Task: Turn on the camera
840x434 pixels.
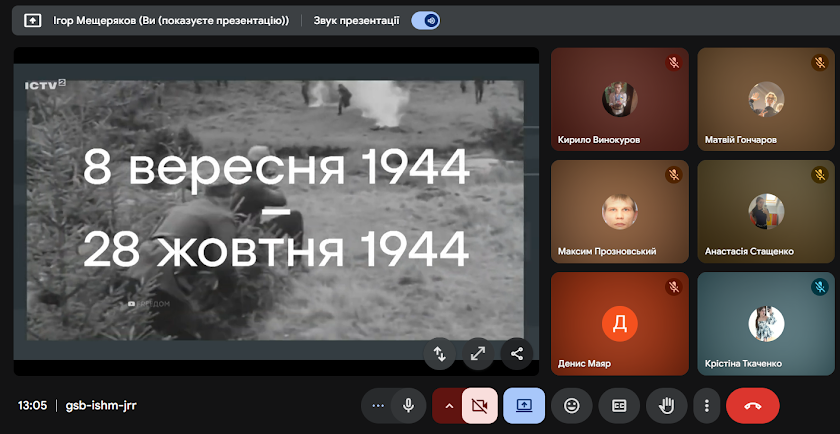Action: [x=480, y=405]
